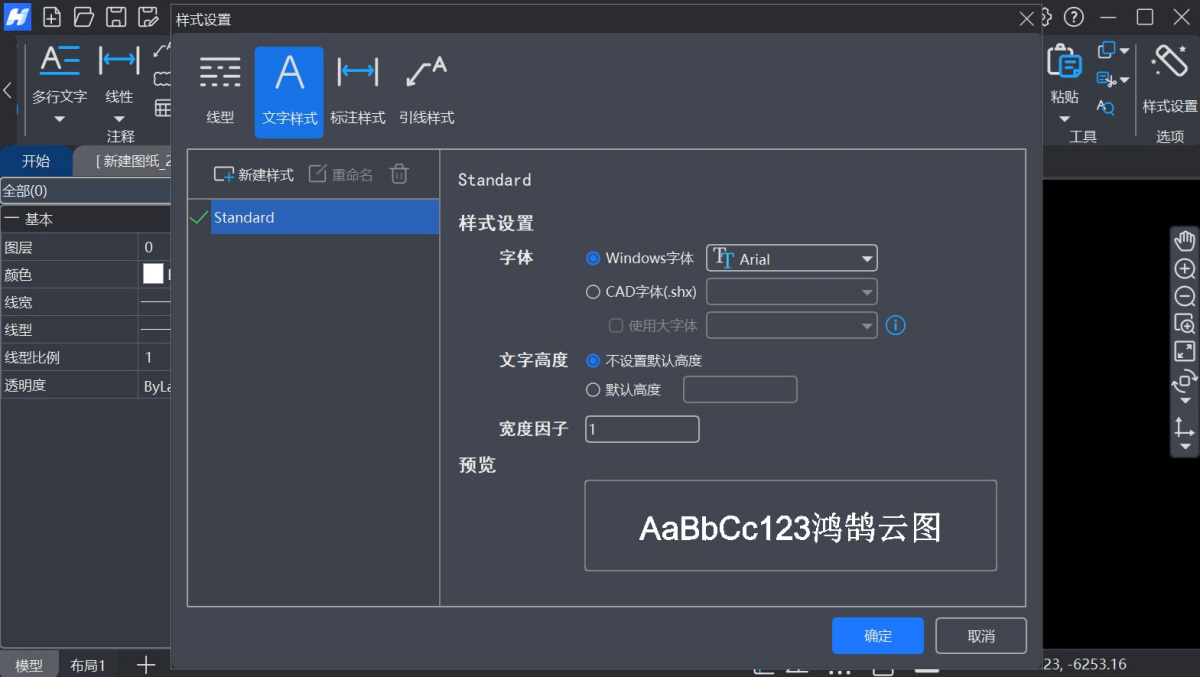Viewport: 1200px width, 677px height.
Task: Click the 新建样式 new style icon
Action: click(x=224, y=174)
